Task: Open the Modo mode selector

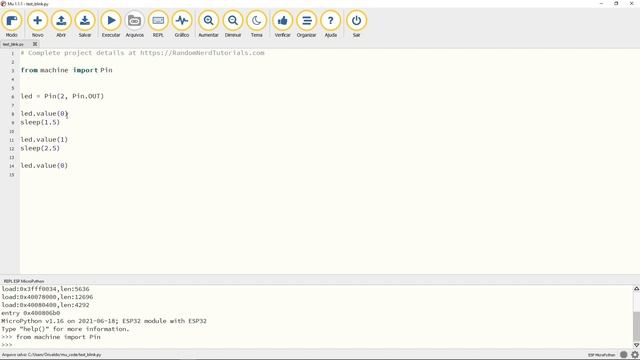Action: point(11,24)
